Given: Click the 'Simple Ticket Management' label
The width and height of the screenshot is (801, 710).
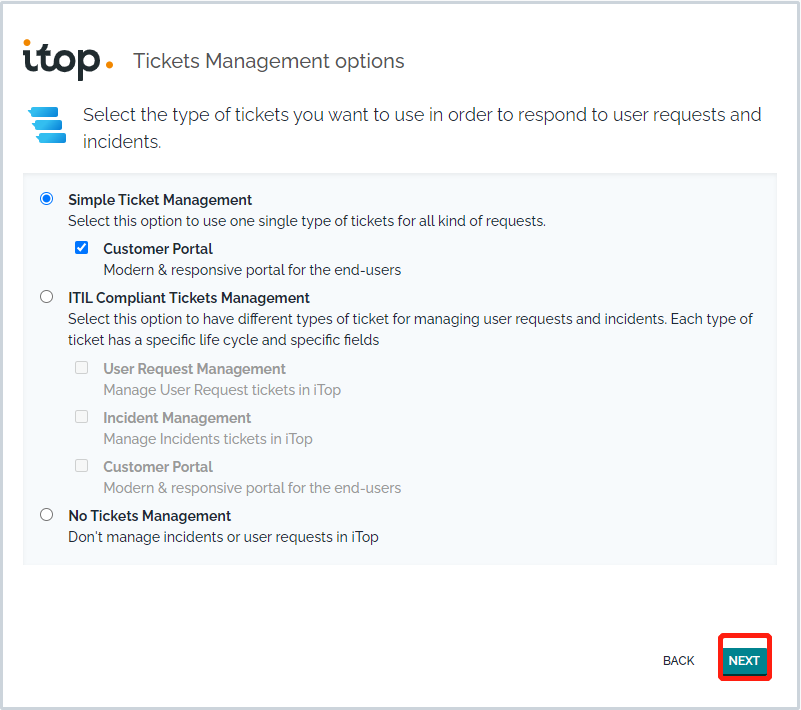Looking at the screenshot, I should pyautogui.click(x=160, y=200).
